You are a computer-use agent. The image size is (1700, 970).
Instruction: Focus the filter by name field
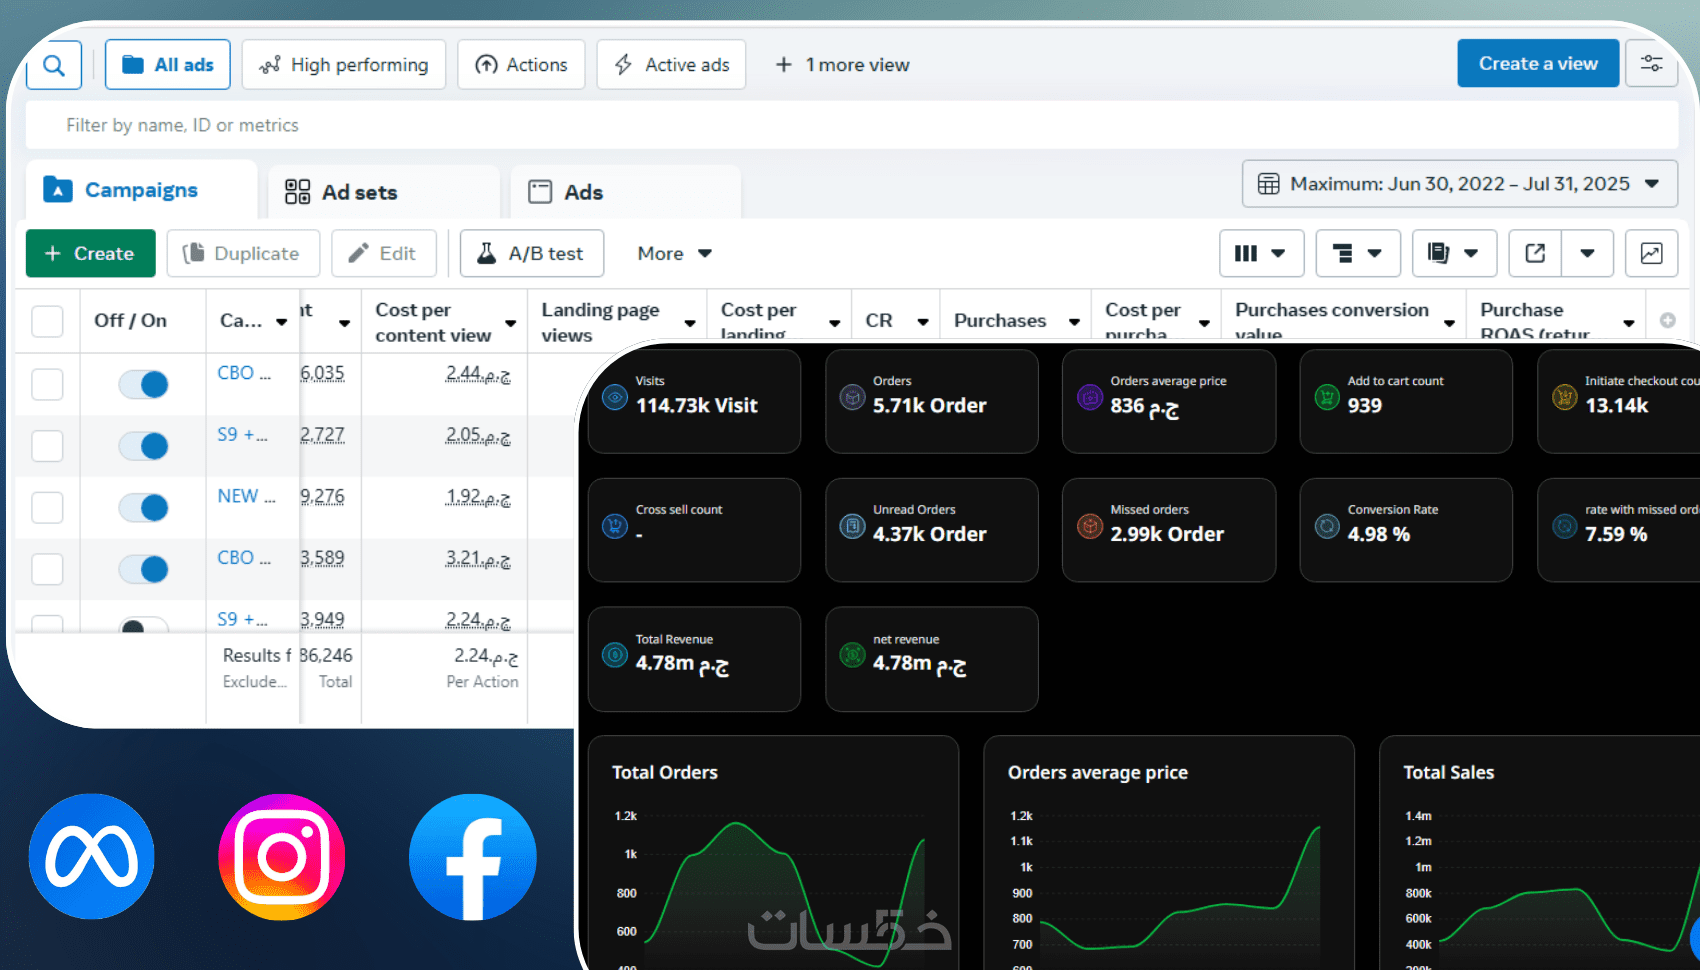tap(852, 125)
